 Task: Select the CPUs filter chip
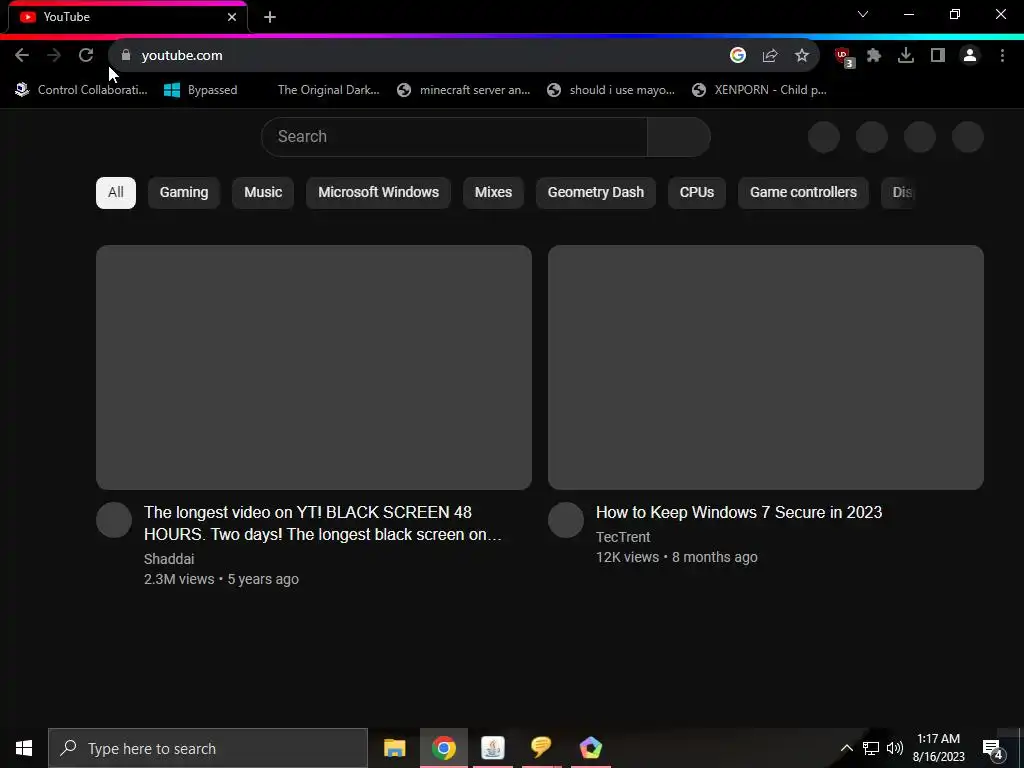pos(697,193)
